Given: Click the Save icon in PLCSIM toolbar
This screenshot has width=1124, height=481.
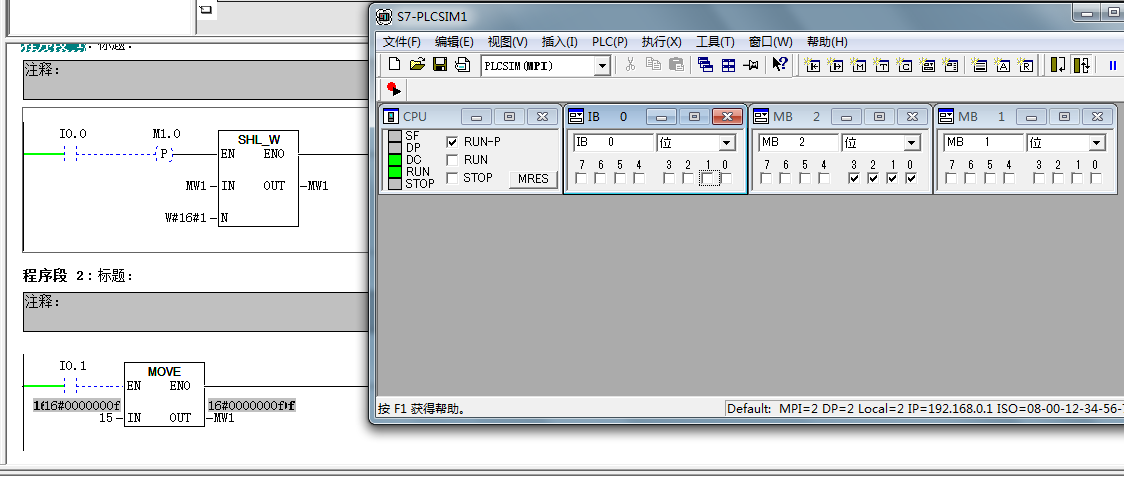Looking at the screenshot, I should click(x=439, y=65).
